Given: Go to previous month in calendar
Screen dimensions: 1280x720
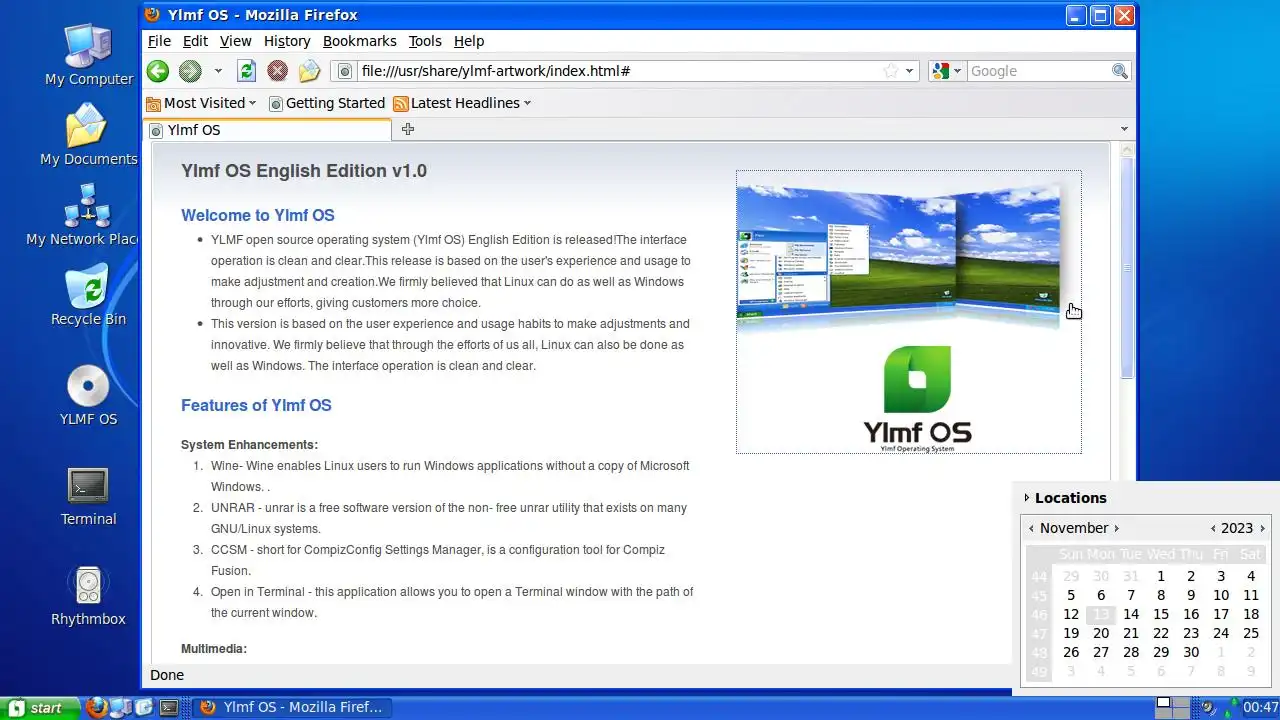Looking at the screenshot, I should [1031, 528].
